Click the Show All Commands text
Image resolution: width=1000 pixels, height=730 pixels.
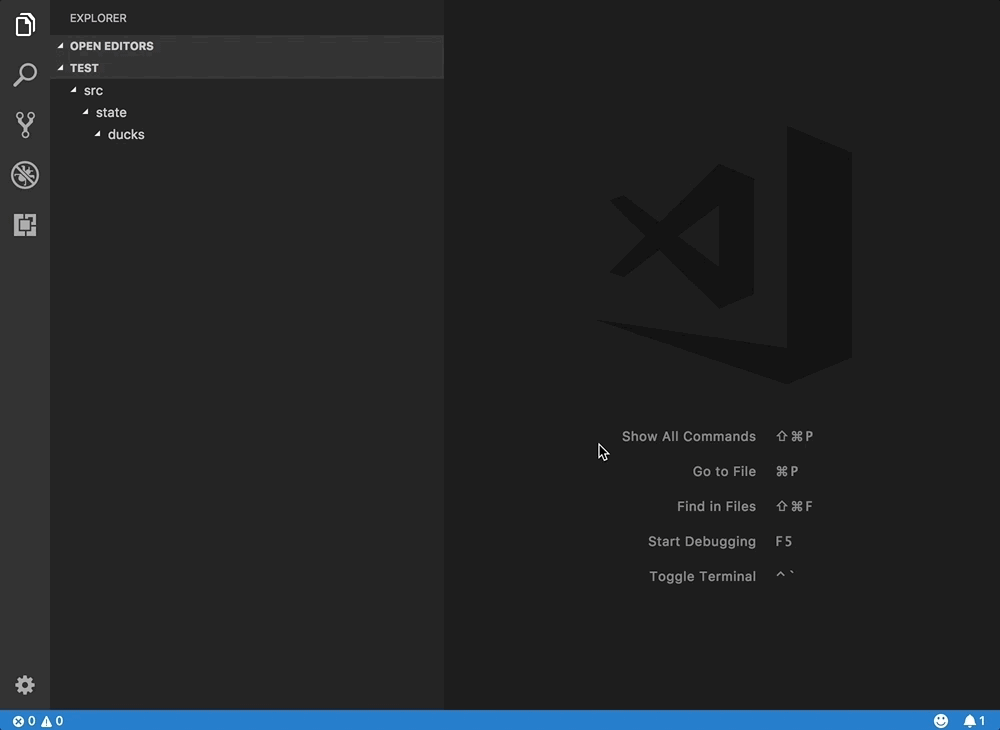tap(689, 436)
